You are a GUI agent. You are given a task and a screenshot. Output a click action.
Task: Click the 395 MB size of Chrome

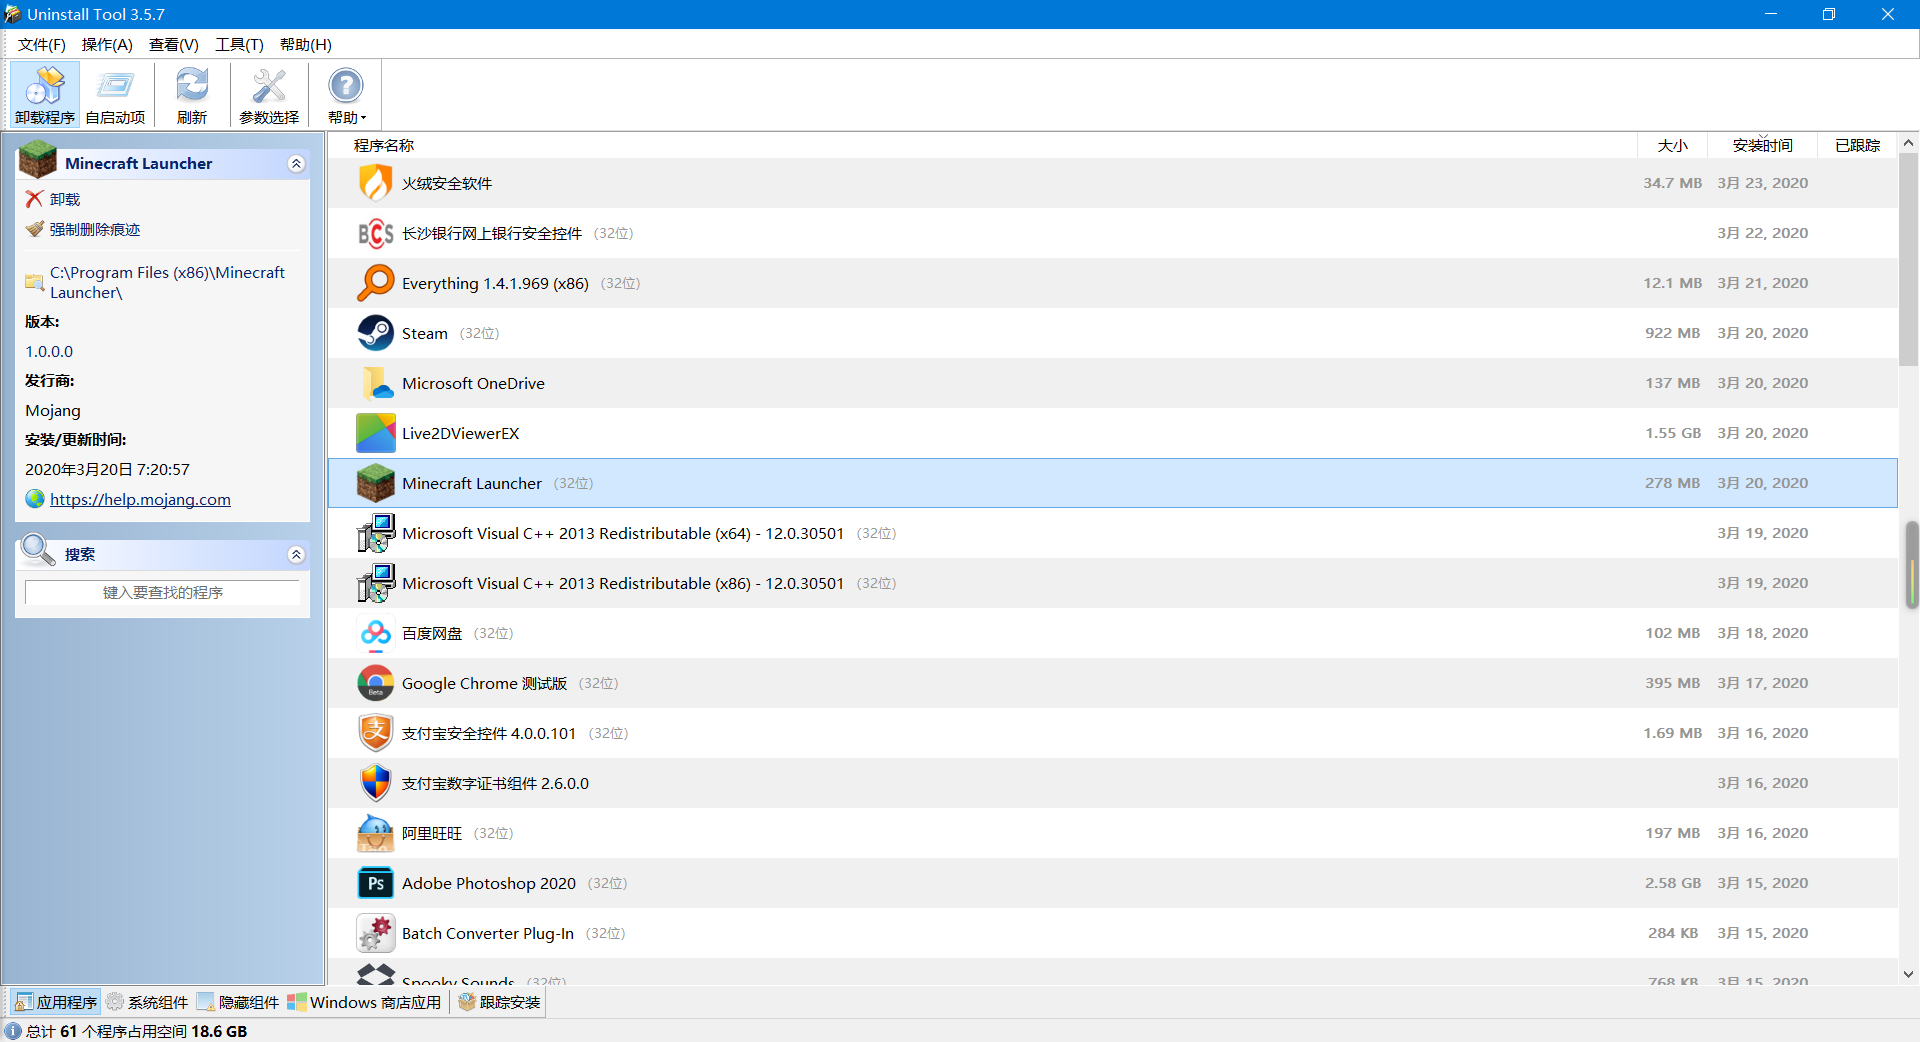point(1672,683)
